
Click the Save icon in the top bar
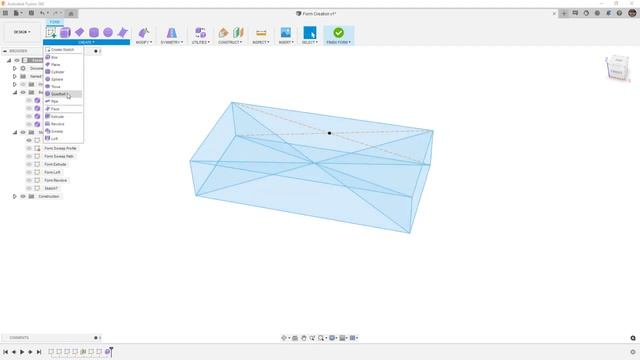coord(31,13)
